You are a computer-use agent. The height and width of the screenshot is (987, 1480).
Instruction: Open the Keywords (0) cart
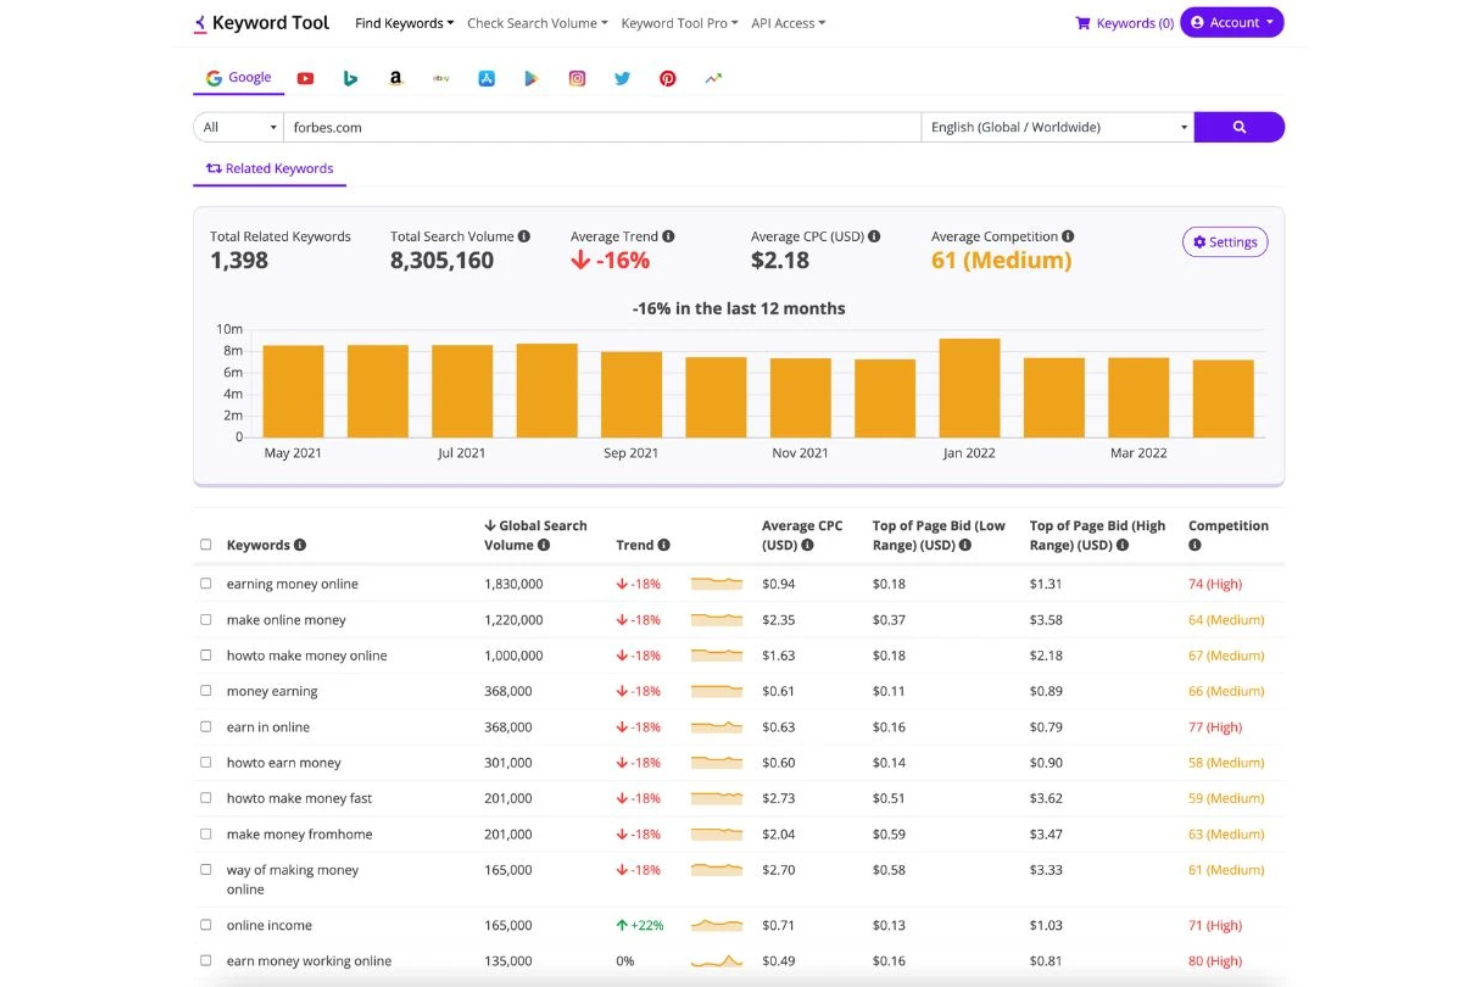click(1123, 22)
